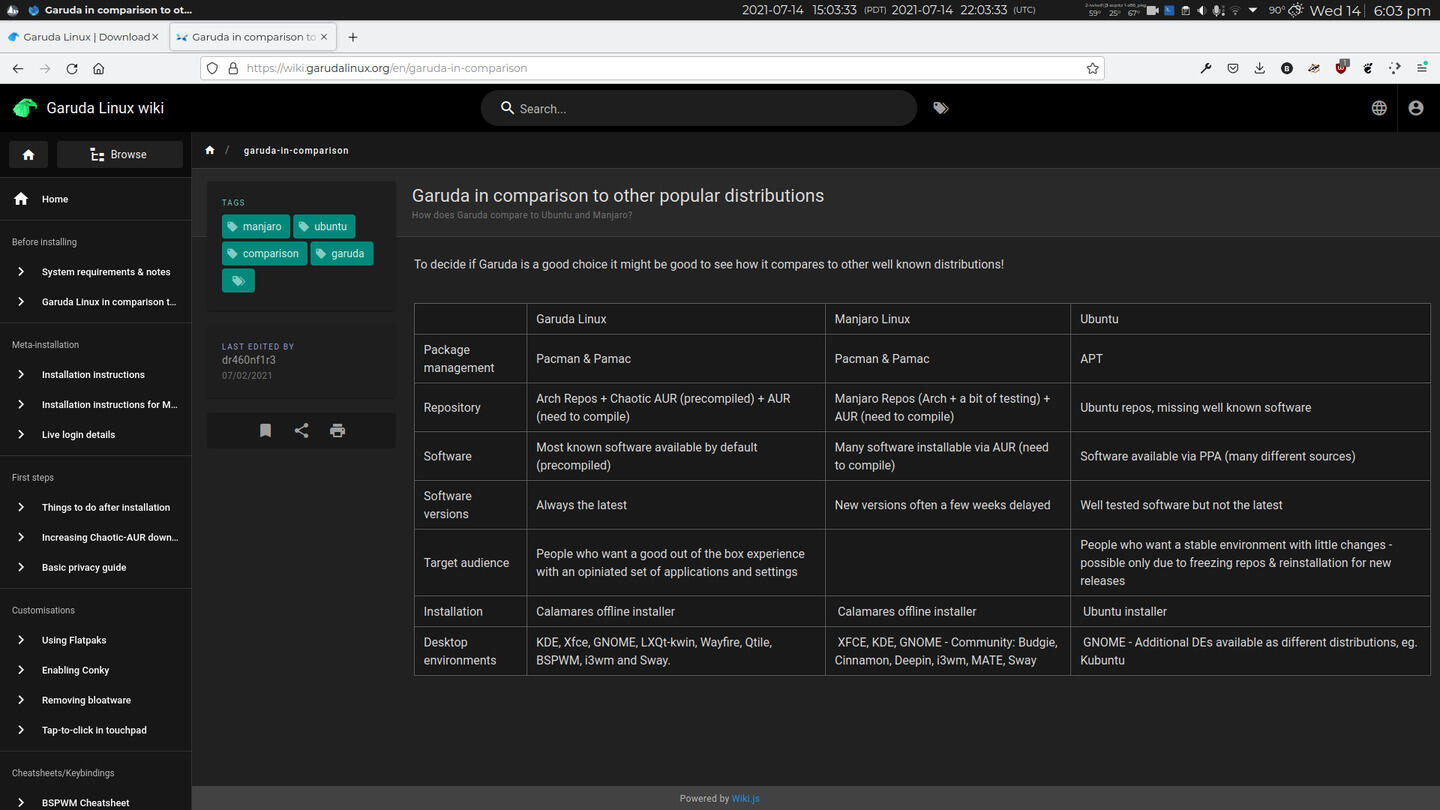This screenshot has width=1440, height=810.
Task: Open BSPWM Cheatsheet sidebar item
Action: pyautogui.click(x=95, y=802)
